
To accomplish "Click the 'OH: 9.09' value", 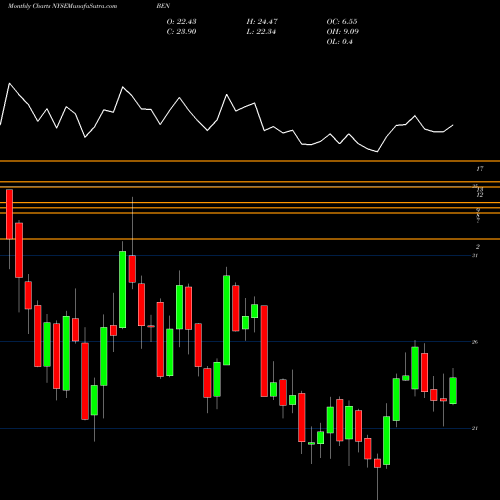I will click(342, 32).
